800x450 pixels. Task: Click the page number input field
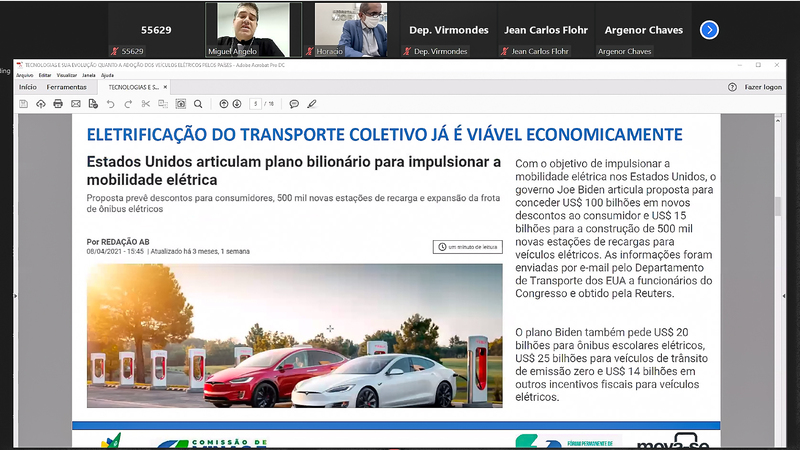click(x=257, y=103)
